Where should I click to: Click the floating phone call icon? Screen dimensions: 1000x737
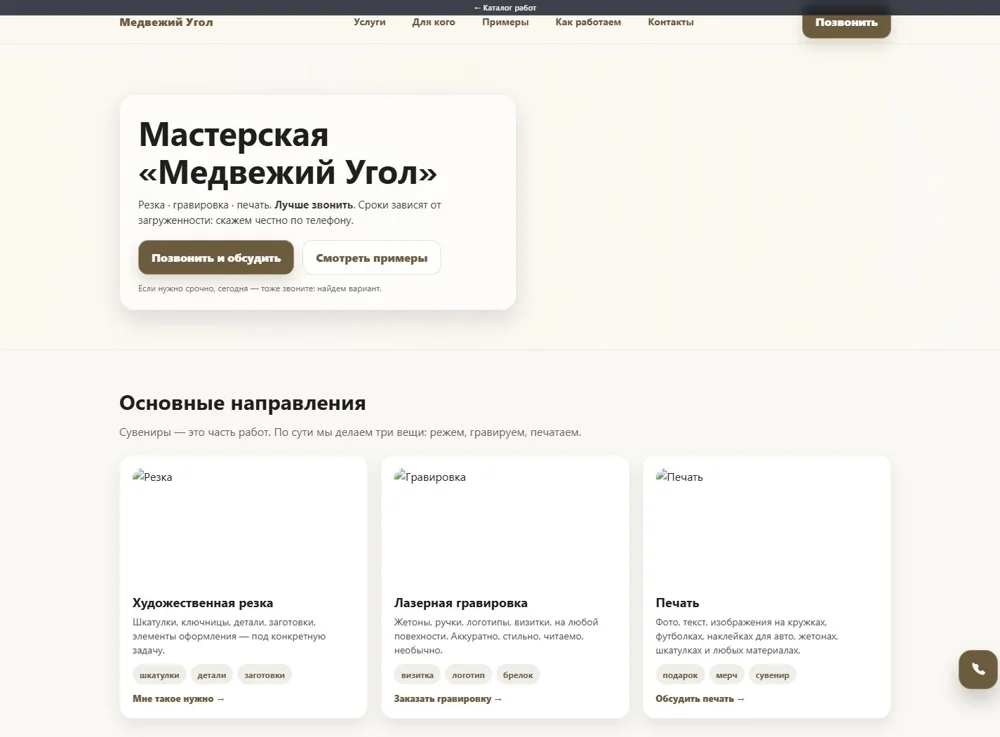[x=978, y=669]
